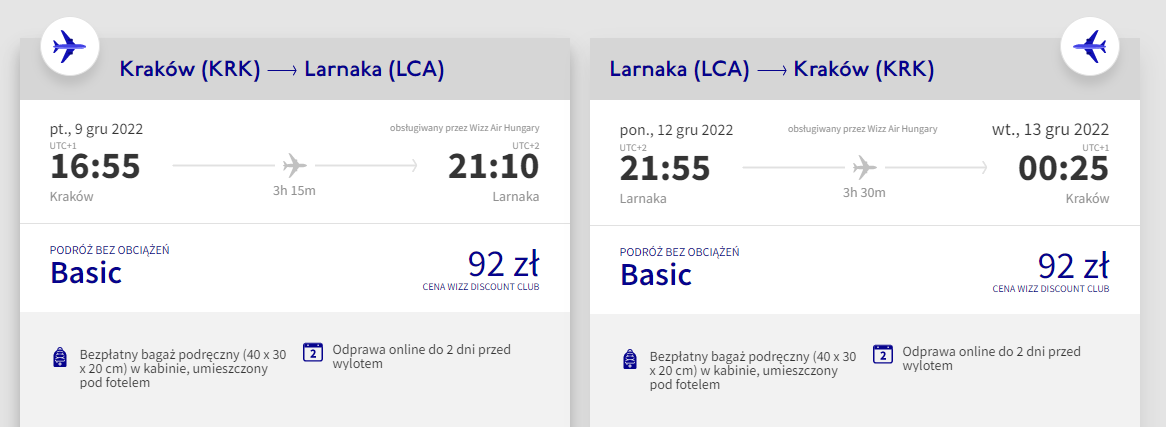
Task: Click the 16:55 Kraków departure time
Action: pyautogui.click(x=95, y=167)
